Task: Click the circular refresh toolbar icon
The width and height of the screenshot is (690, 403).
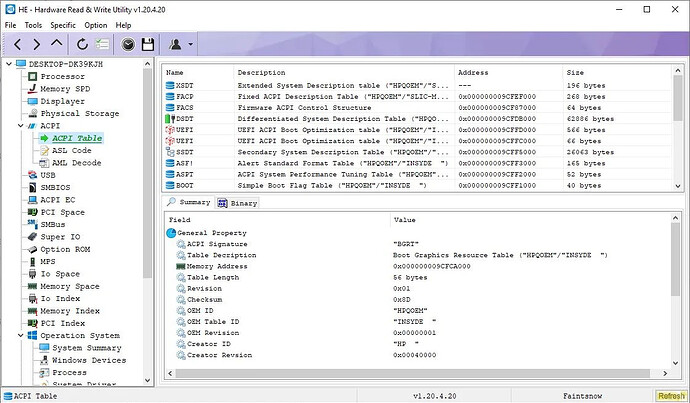Action: tap(82, 44)
